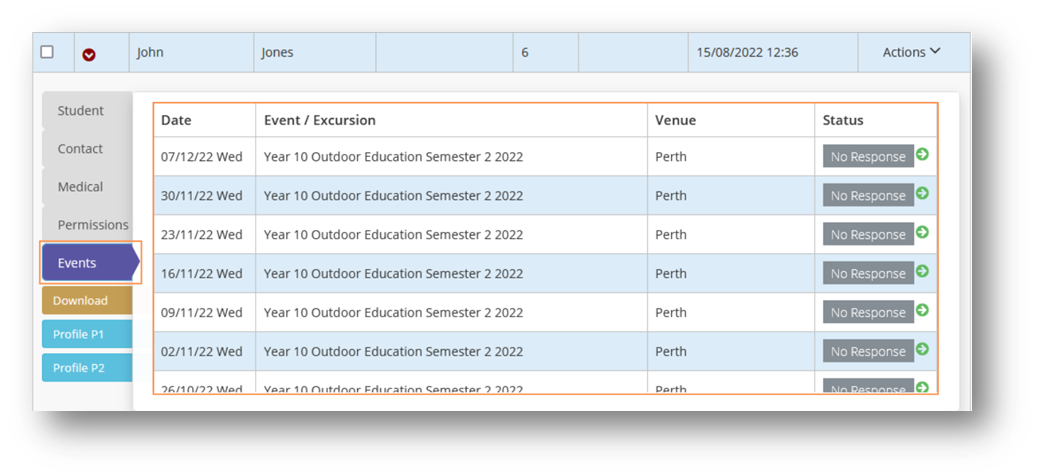Click No Response status for 16/11/22 event
Viewport: 1037px width, 476px height.
(x=868, y=274)
